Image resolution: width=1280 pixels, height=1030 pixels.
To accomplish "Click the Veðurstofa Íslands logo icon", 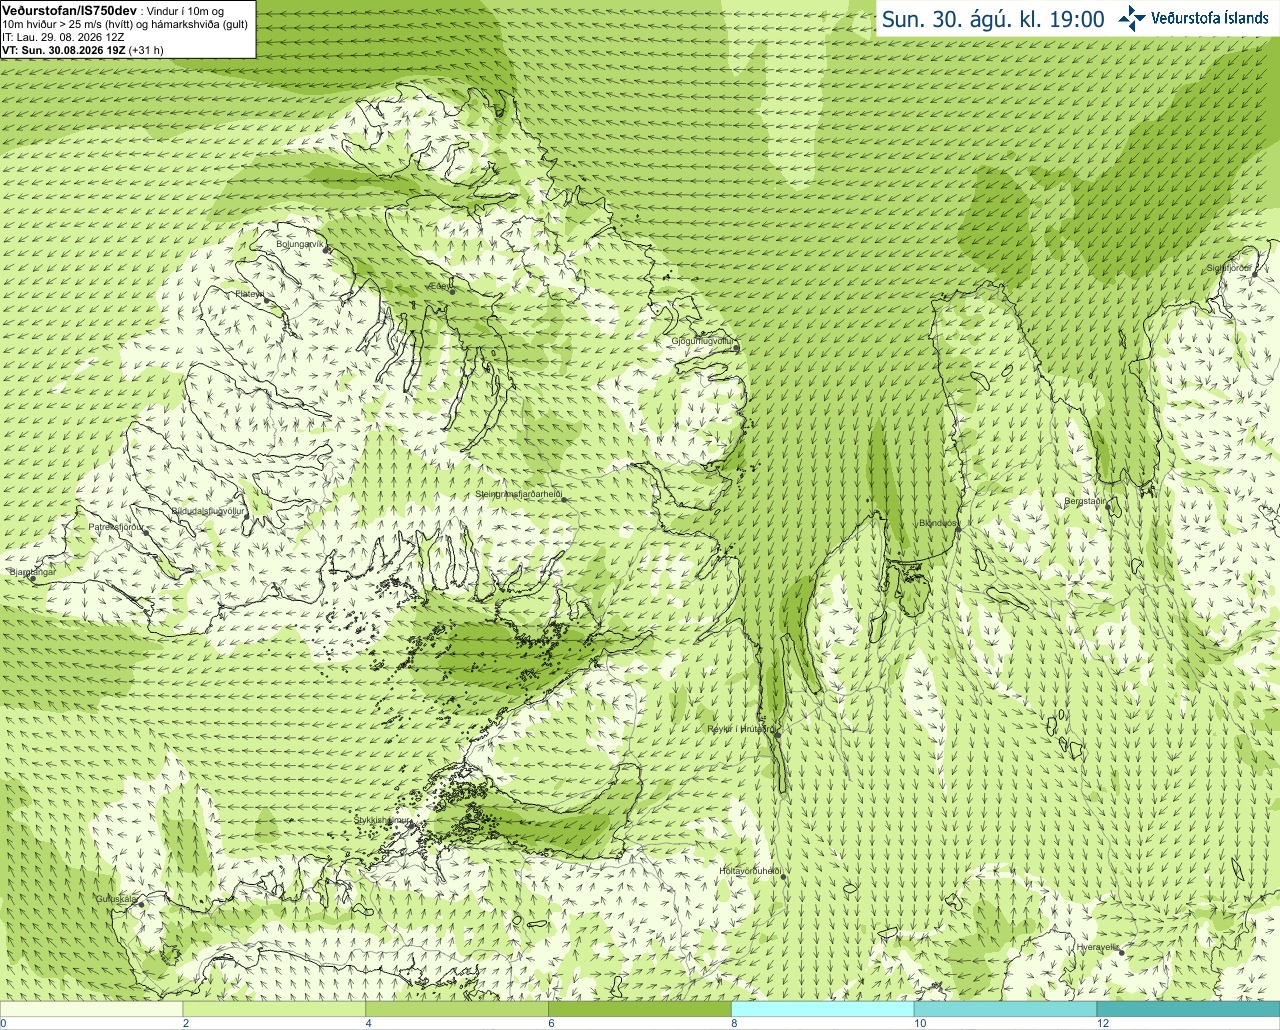I will (1132, 18).
